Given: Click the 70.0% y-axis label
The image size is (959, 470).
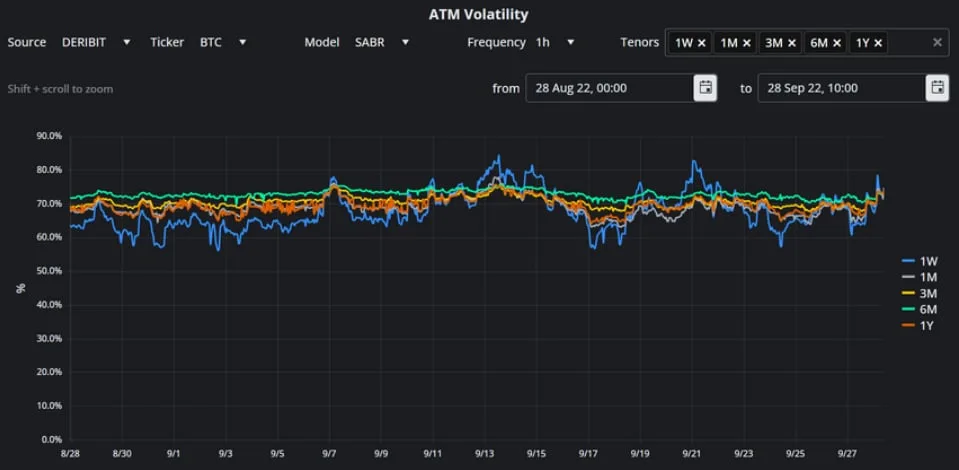Looking at the screenshot, I should click(x=49, y=203).
